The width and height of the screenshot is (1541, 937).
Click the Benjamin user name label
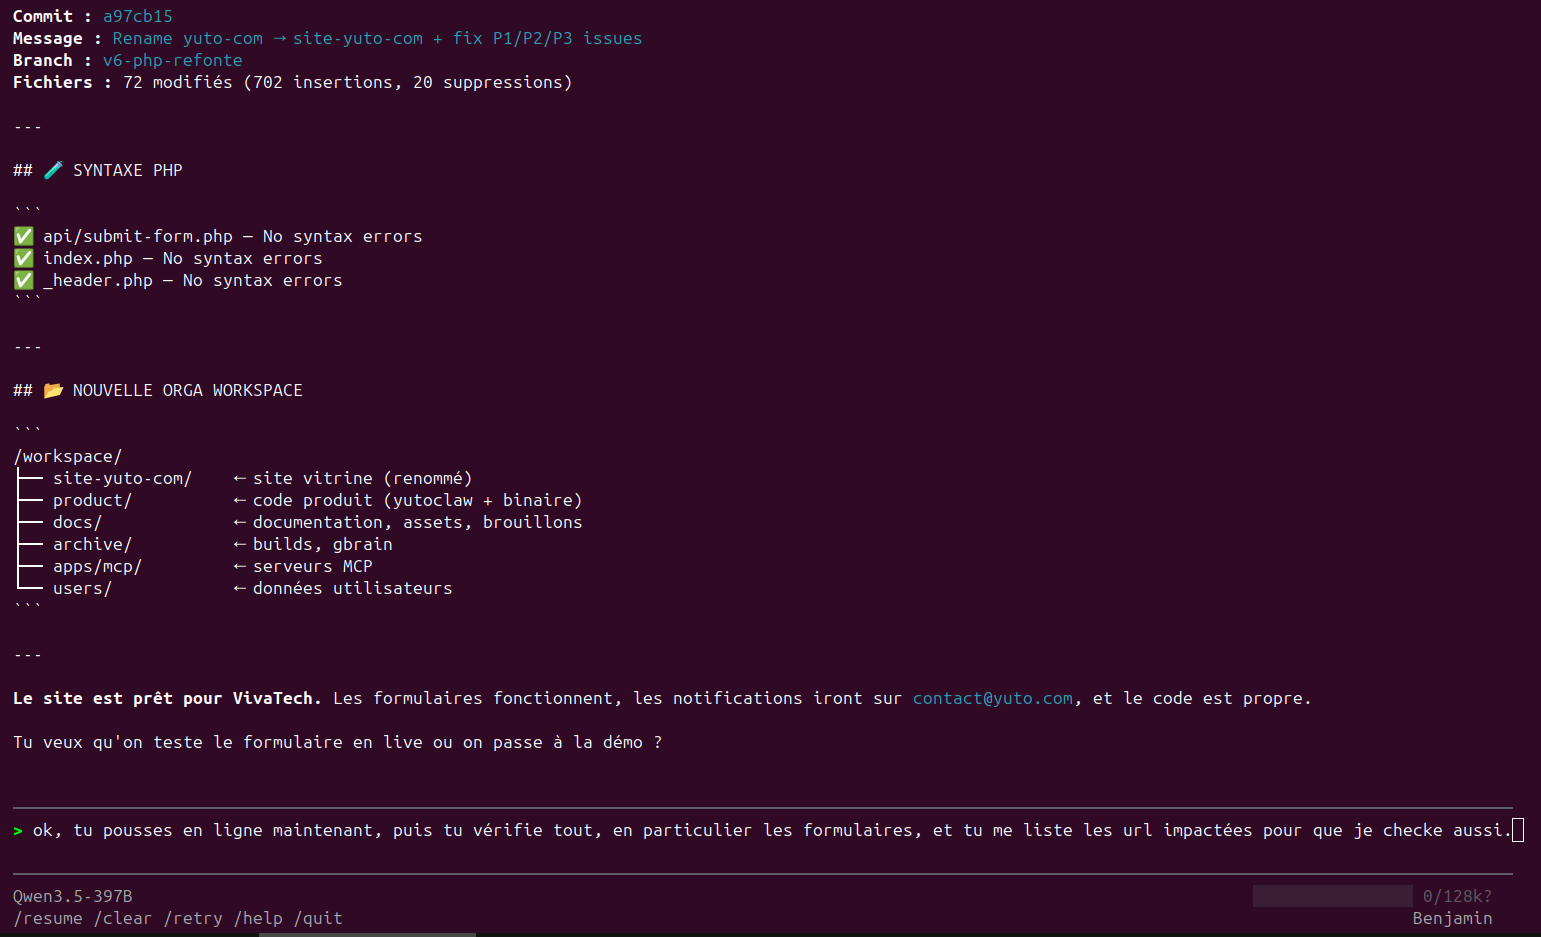(x=1452, y=918)
